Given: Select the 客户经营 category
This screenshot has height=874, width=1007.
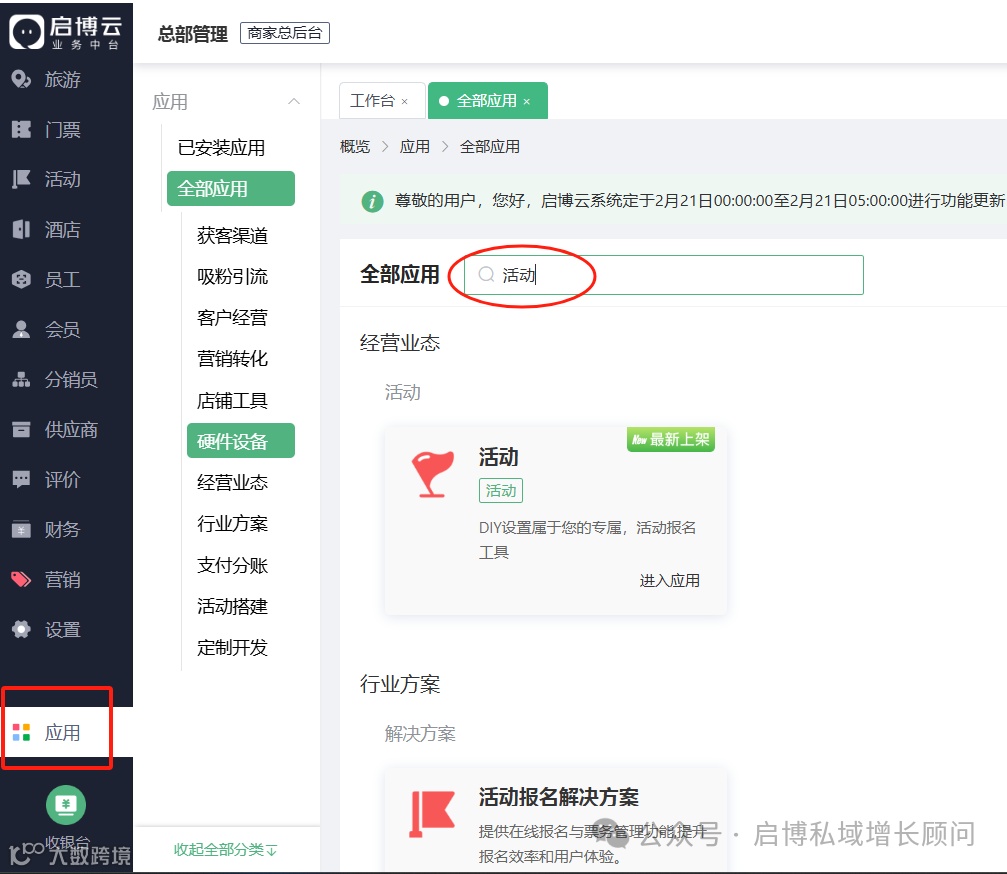Looking at the screenshot, I should pos(232,318).
